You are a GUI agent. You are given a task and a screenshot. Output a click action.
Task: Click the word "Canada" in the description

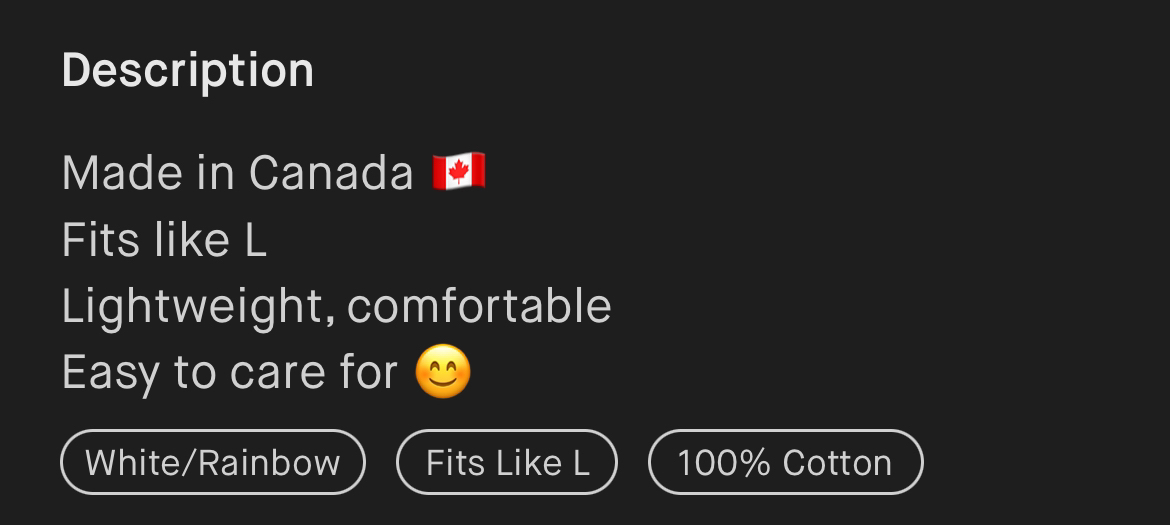[331, 173]
